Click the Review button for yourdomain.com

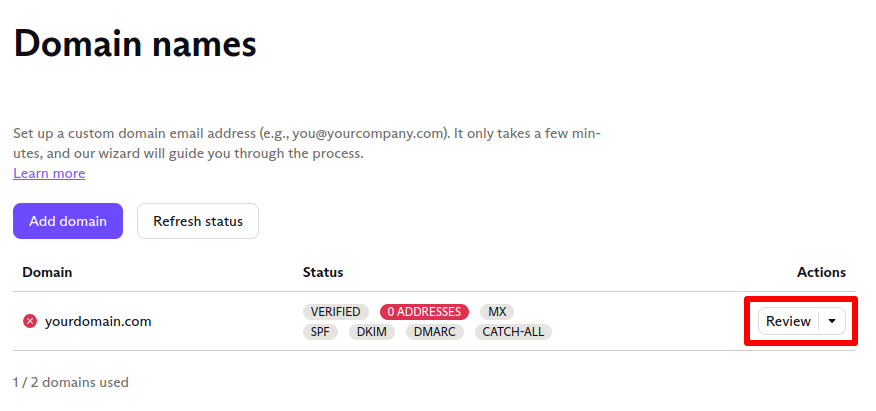pos(788,321)
